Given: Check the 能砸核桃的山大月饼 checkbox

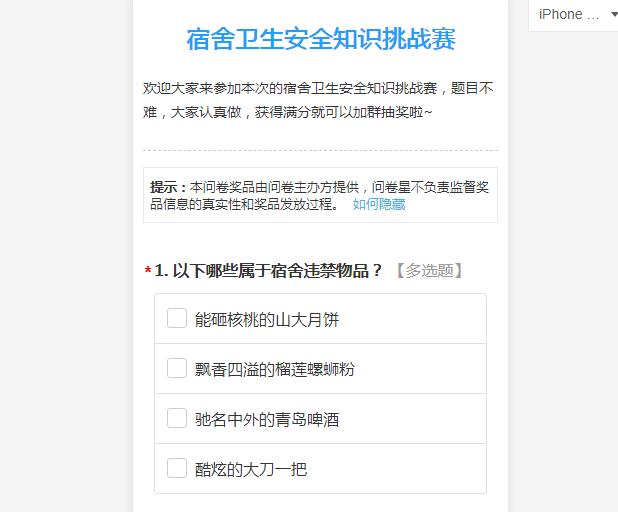Looking at the screenshot, I should (177, 318).
